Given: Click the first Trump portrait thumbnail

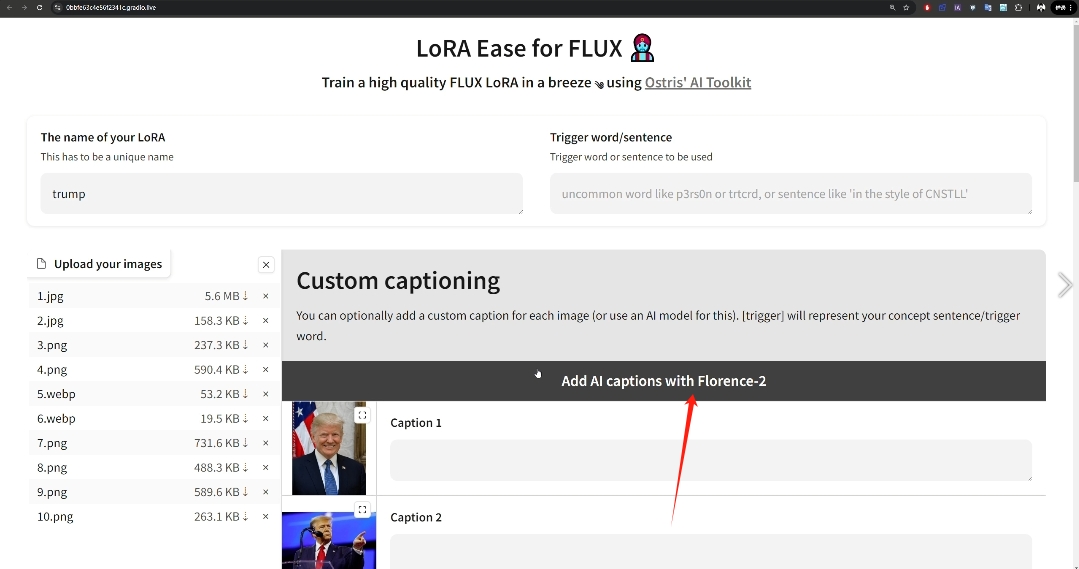Looking at the screenshot, I should (x=329, y=449).
